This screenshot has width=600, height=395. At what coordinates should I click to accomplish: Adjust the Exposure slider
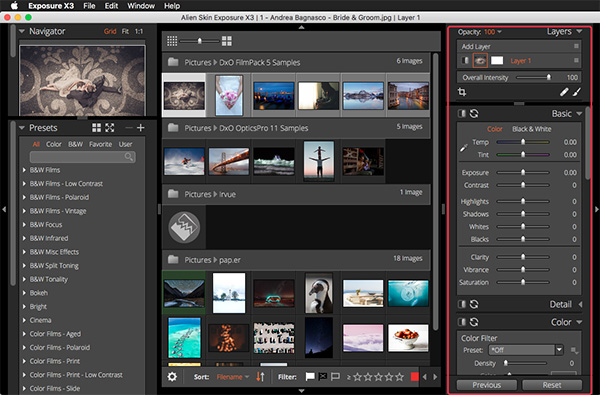pos(523,173)
